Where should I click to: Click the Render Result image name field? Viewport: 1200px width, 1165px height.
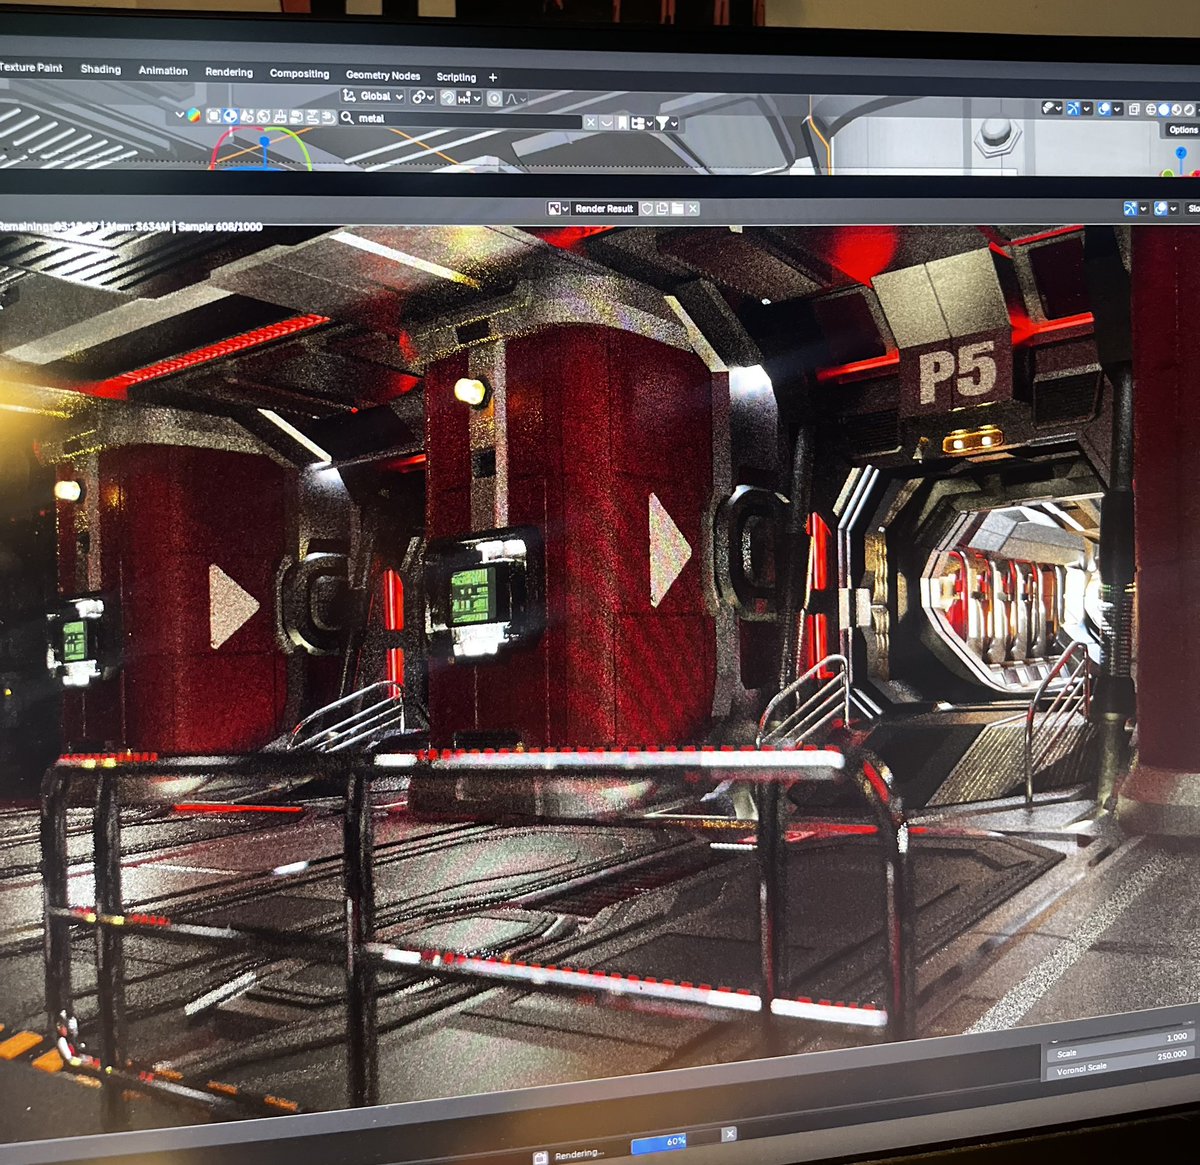coord(604,209)
